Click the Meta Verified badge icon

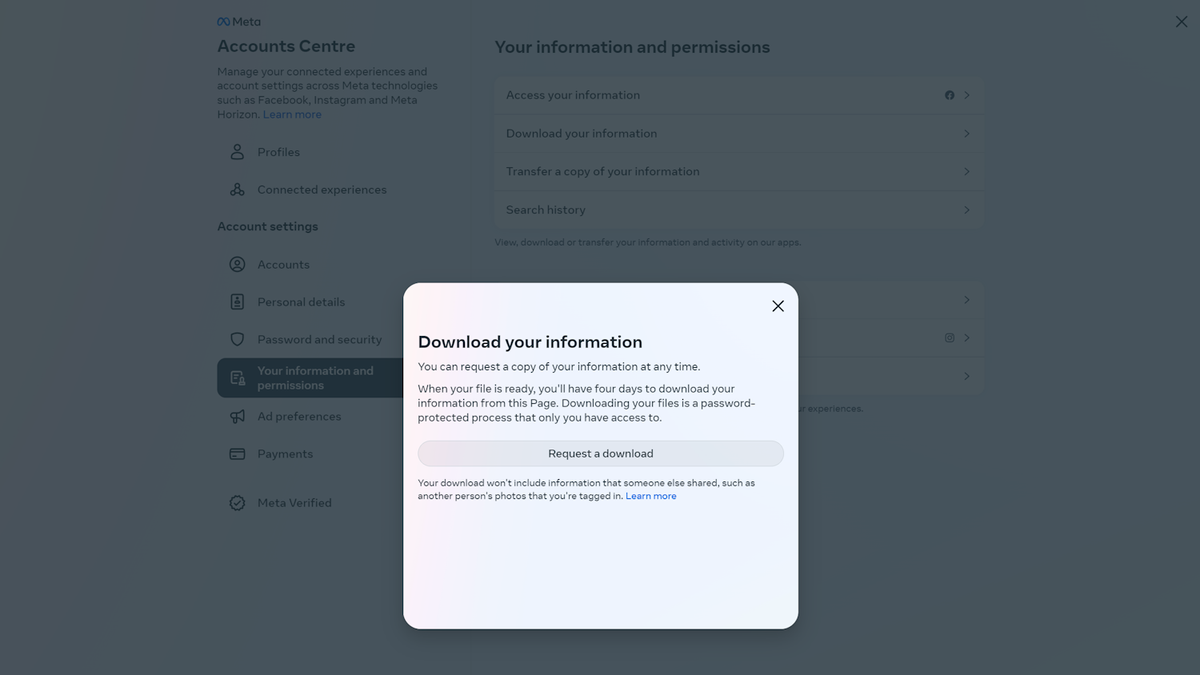[x=237, y=503]
